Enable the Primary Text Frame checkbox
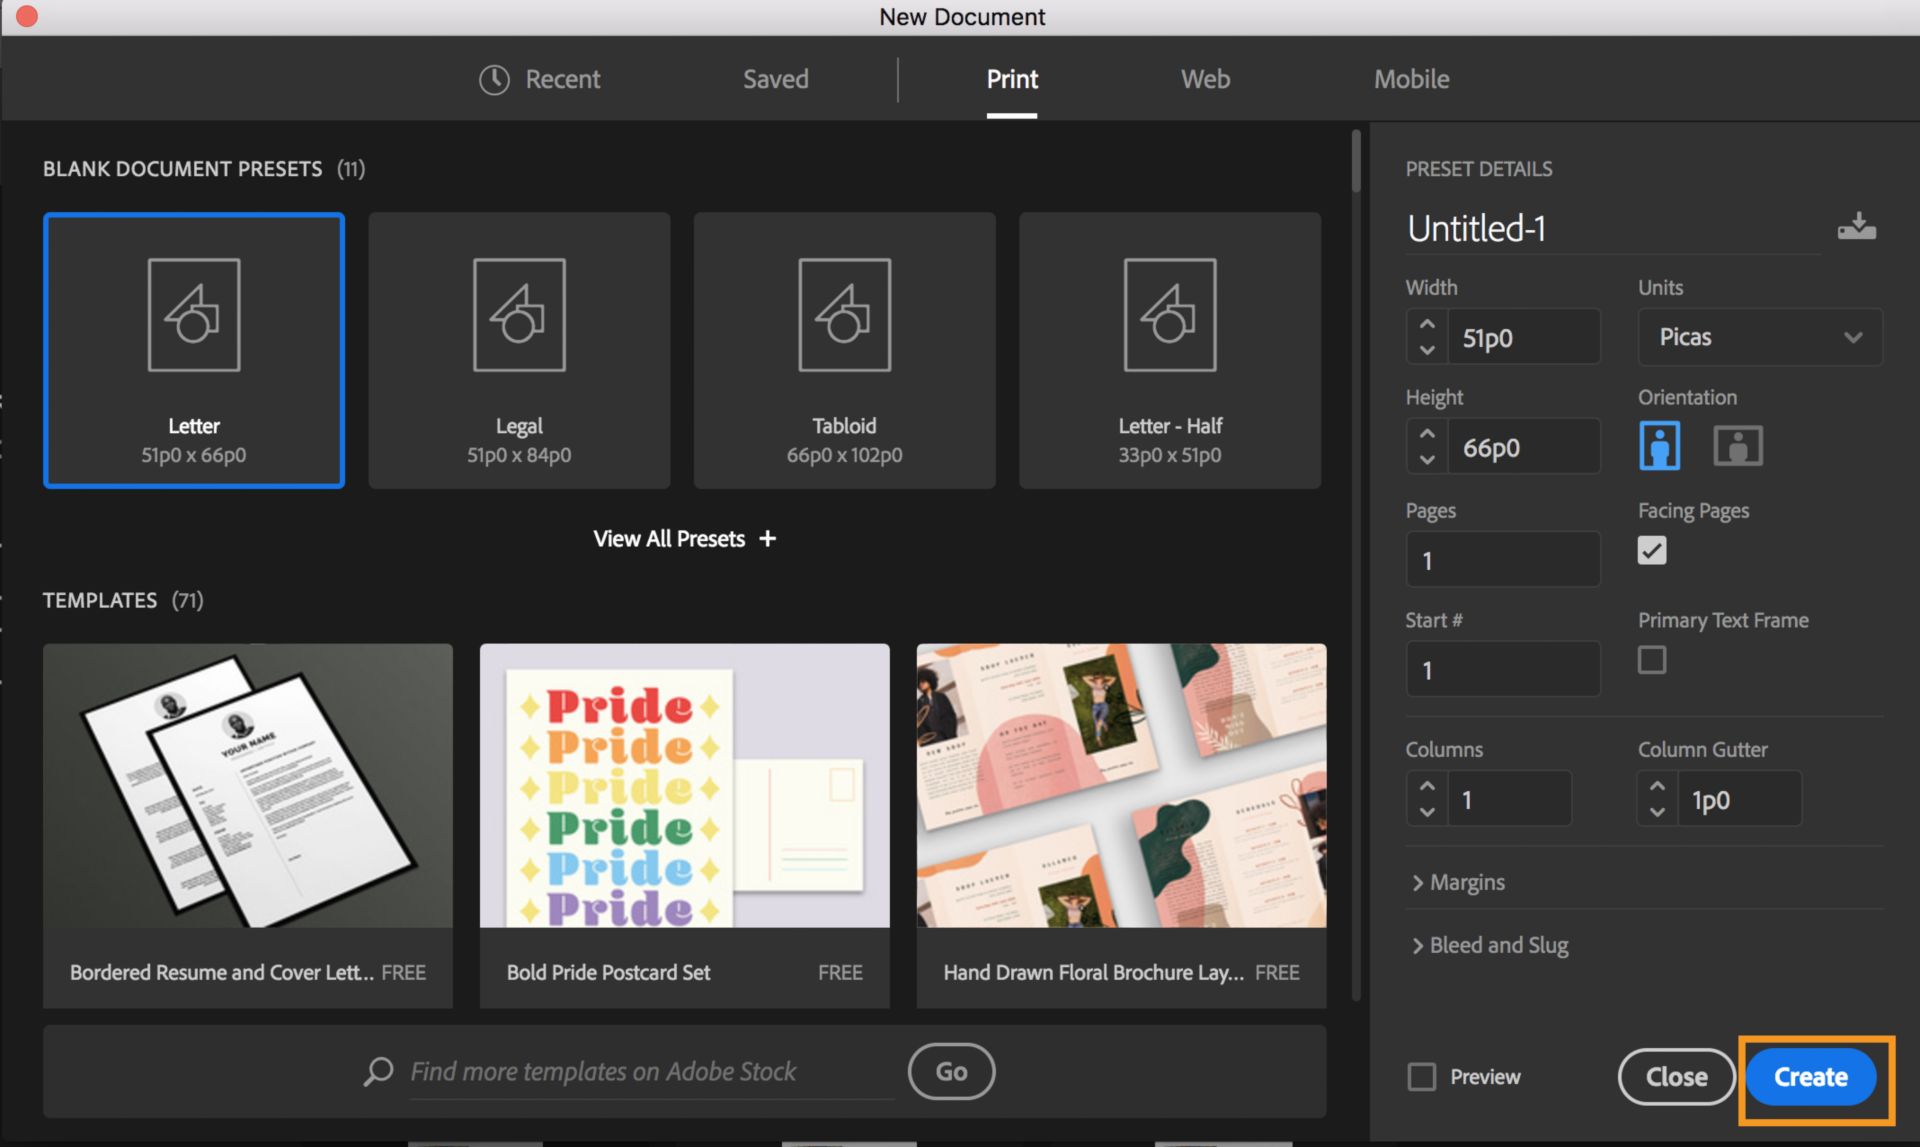Image resolution: width=1920 pixels, height=1147 pixels. click(1651, 661)
